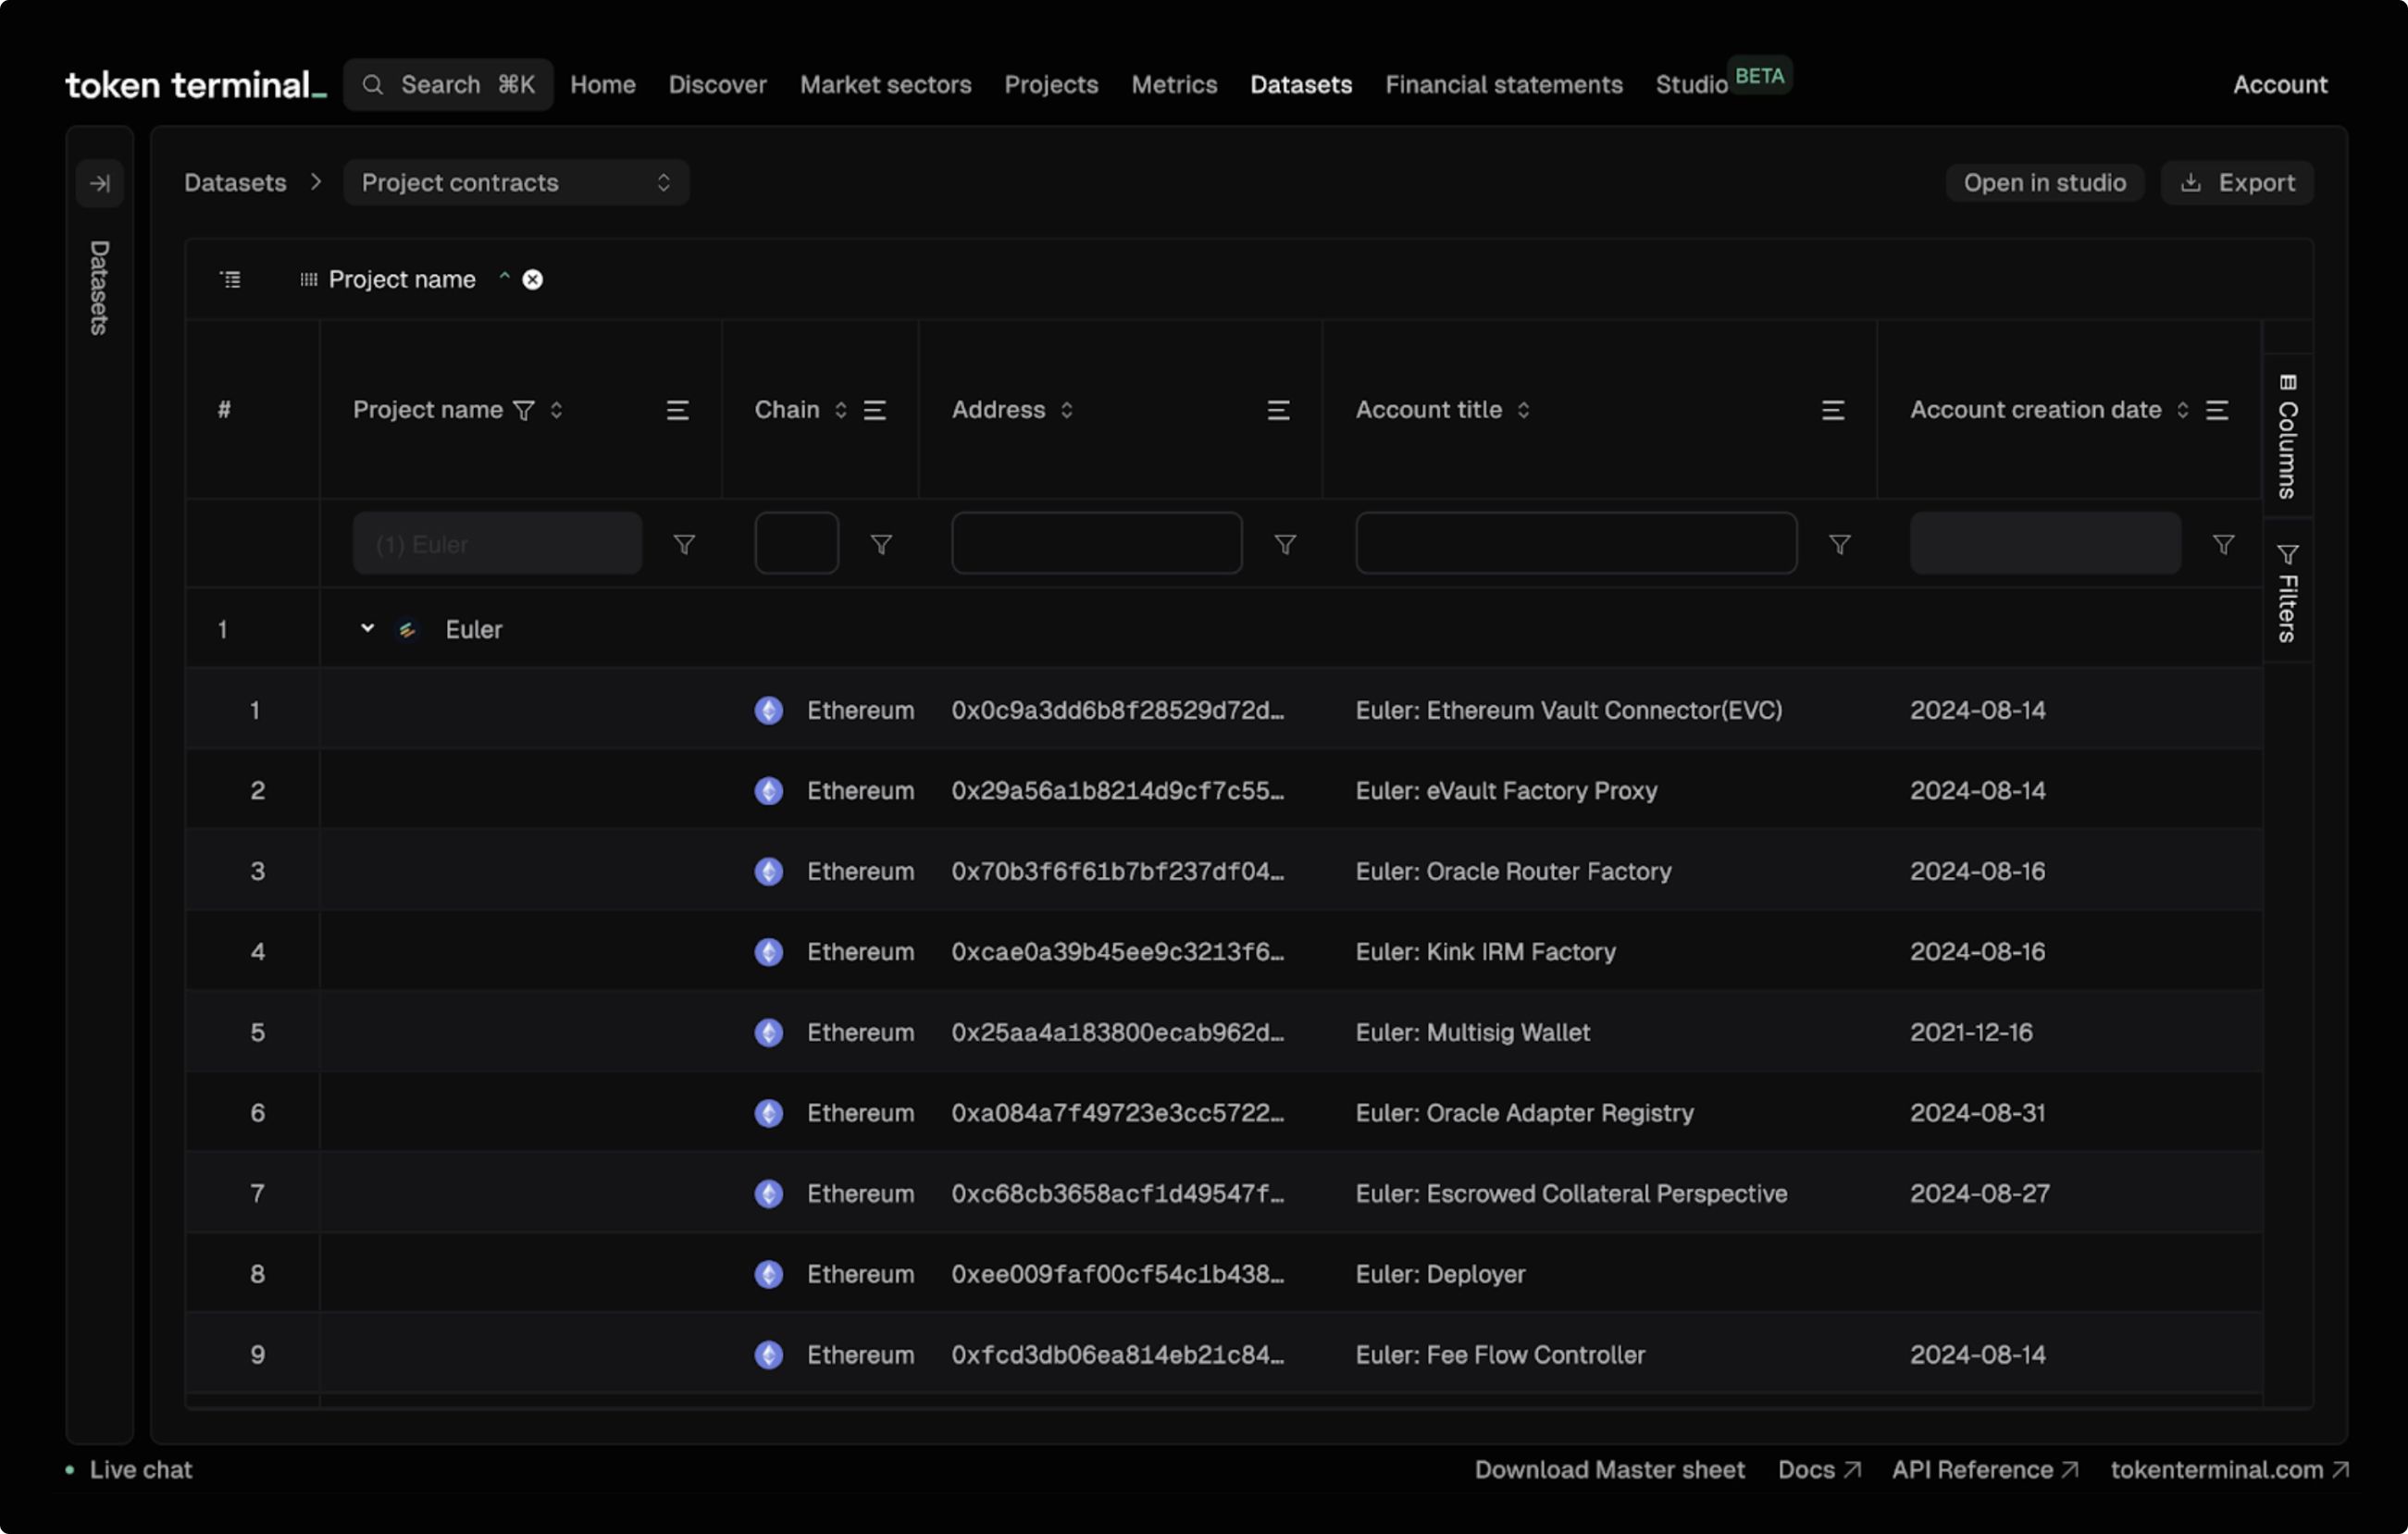
Task: Open the Filters side tab
Action: pyautogui.click(x=2287, y=592)
